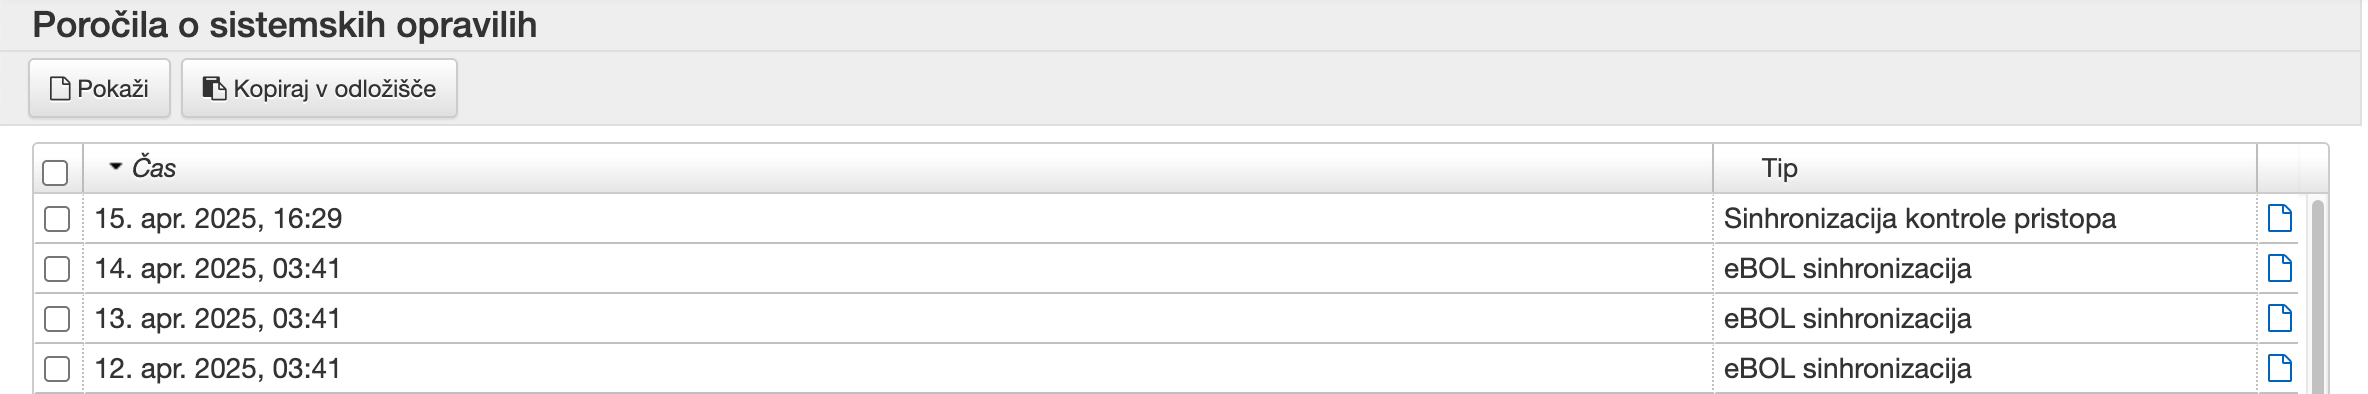Click the Kopiraj v odložišče button

319,89
